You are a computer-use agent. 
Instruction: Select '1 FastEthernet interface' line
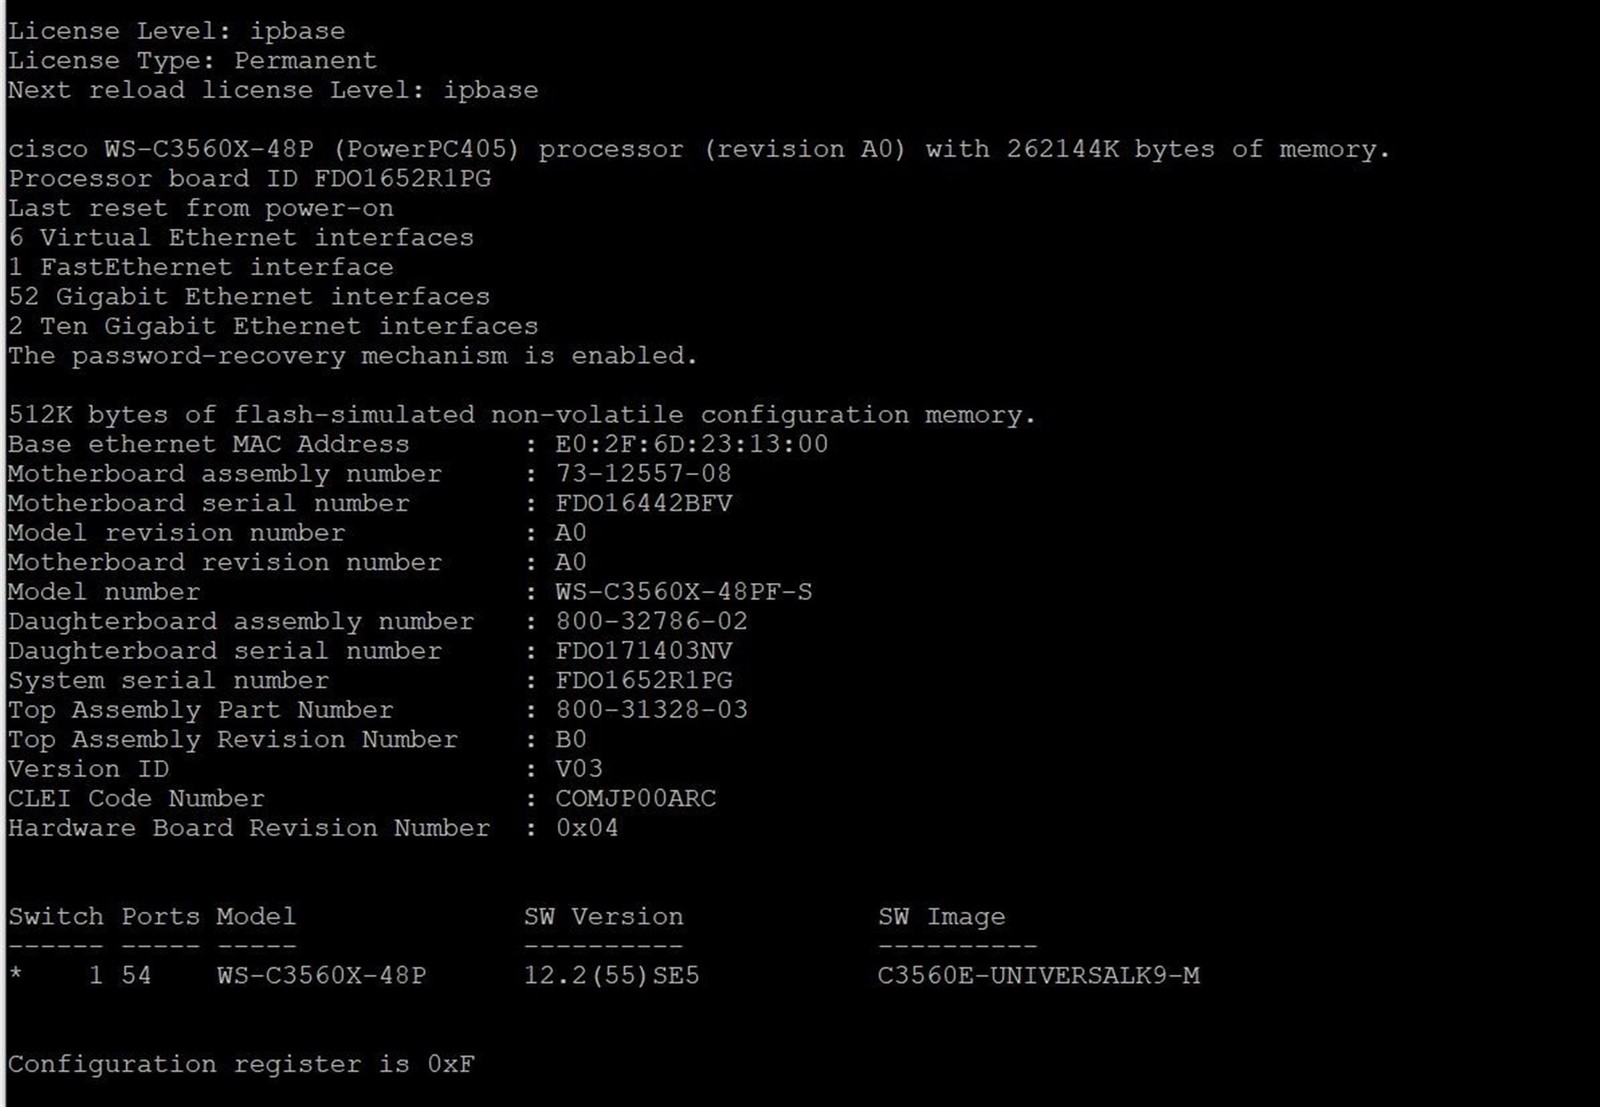click(x=201, y=268)
